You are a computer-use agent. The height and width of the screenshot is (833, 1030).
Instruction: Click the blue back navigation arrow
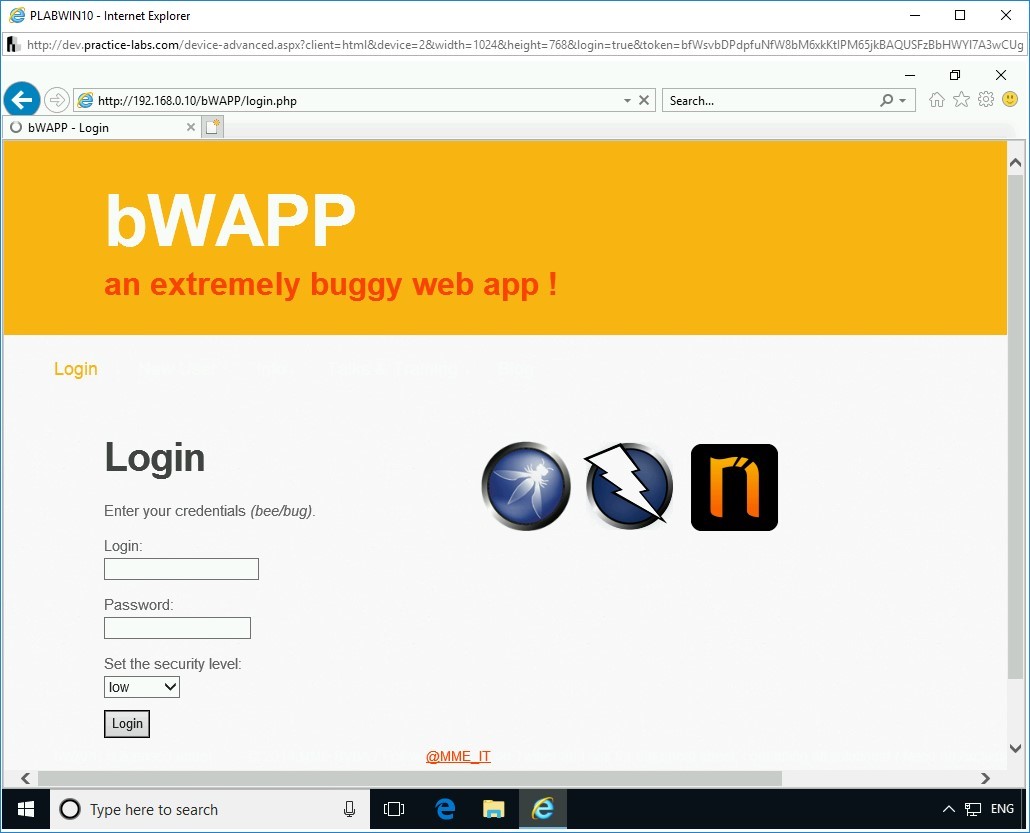pos(22,99)
